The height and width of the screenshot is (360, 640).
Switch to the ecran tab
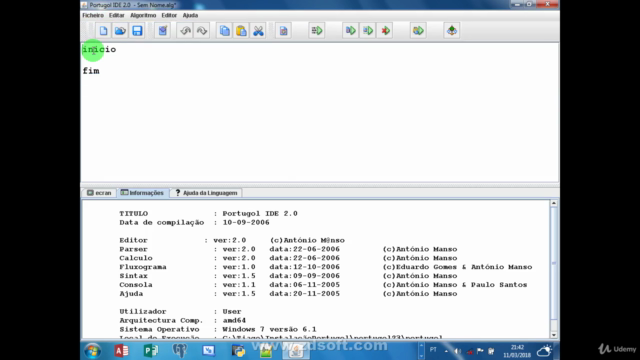(x=99, y=193)
